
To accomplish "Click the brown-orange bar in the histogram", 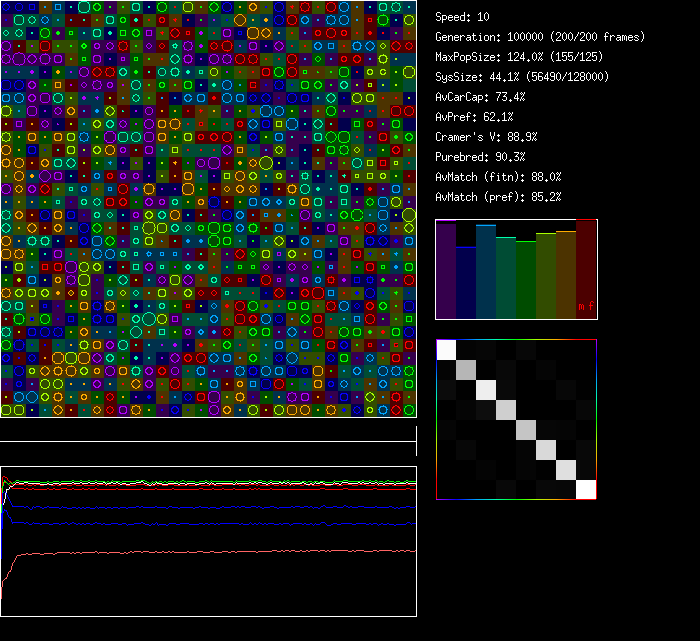I will tap(566, 275).
